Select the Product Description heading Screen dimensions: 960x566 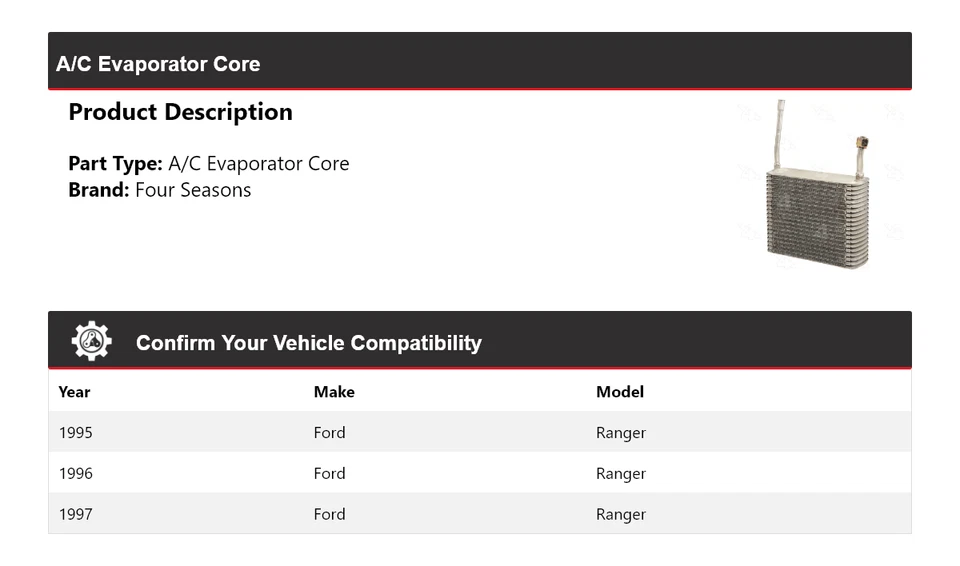coord(180,112)
